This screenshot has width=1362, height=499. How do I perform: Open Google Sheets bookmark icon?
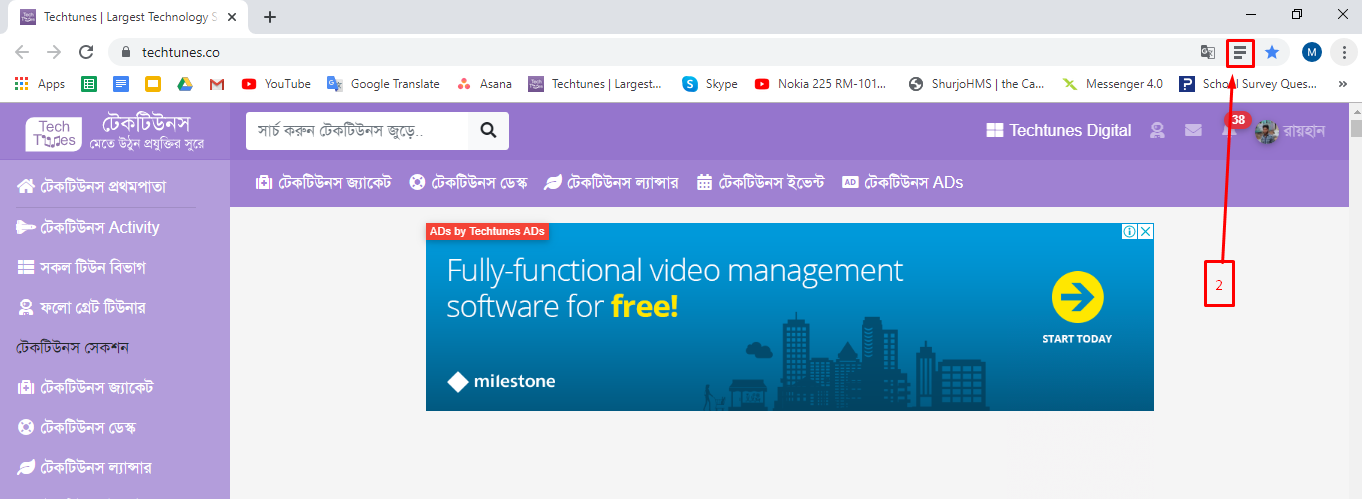[89, 84]
